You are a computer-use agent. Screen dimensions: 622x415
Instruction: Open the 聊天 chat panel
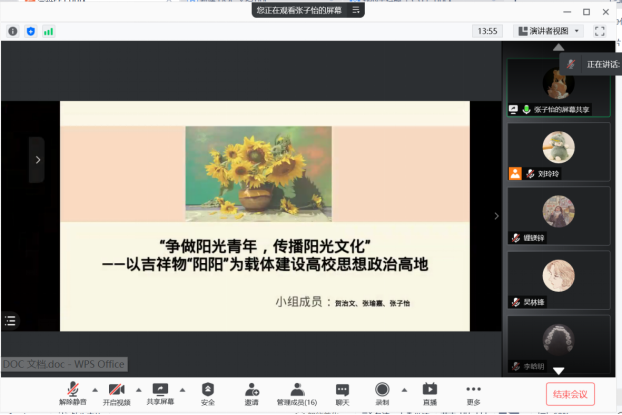point(342,389)
